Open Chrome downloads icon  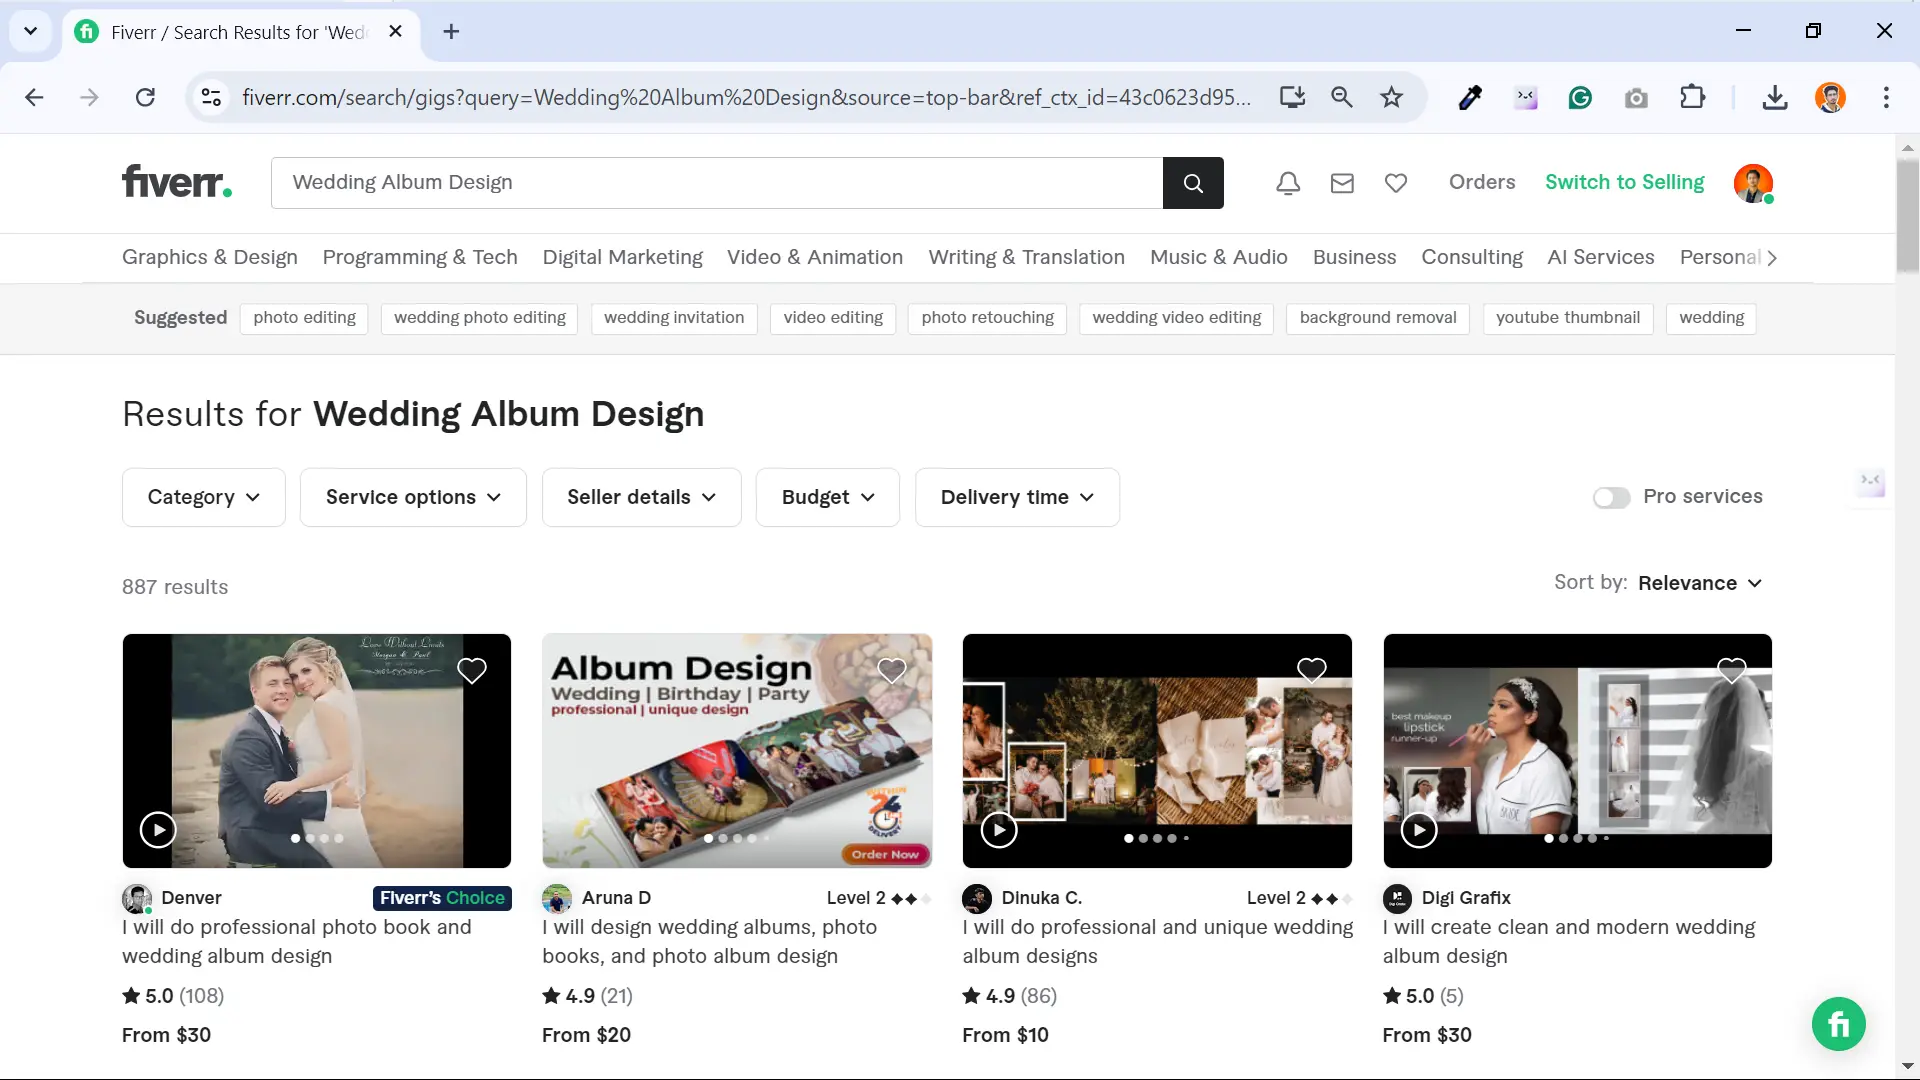[1775, 97]
